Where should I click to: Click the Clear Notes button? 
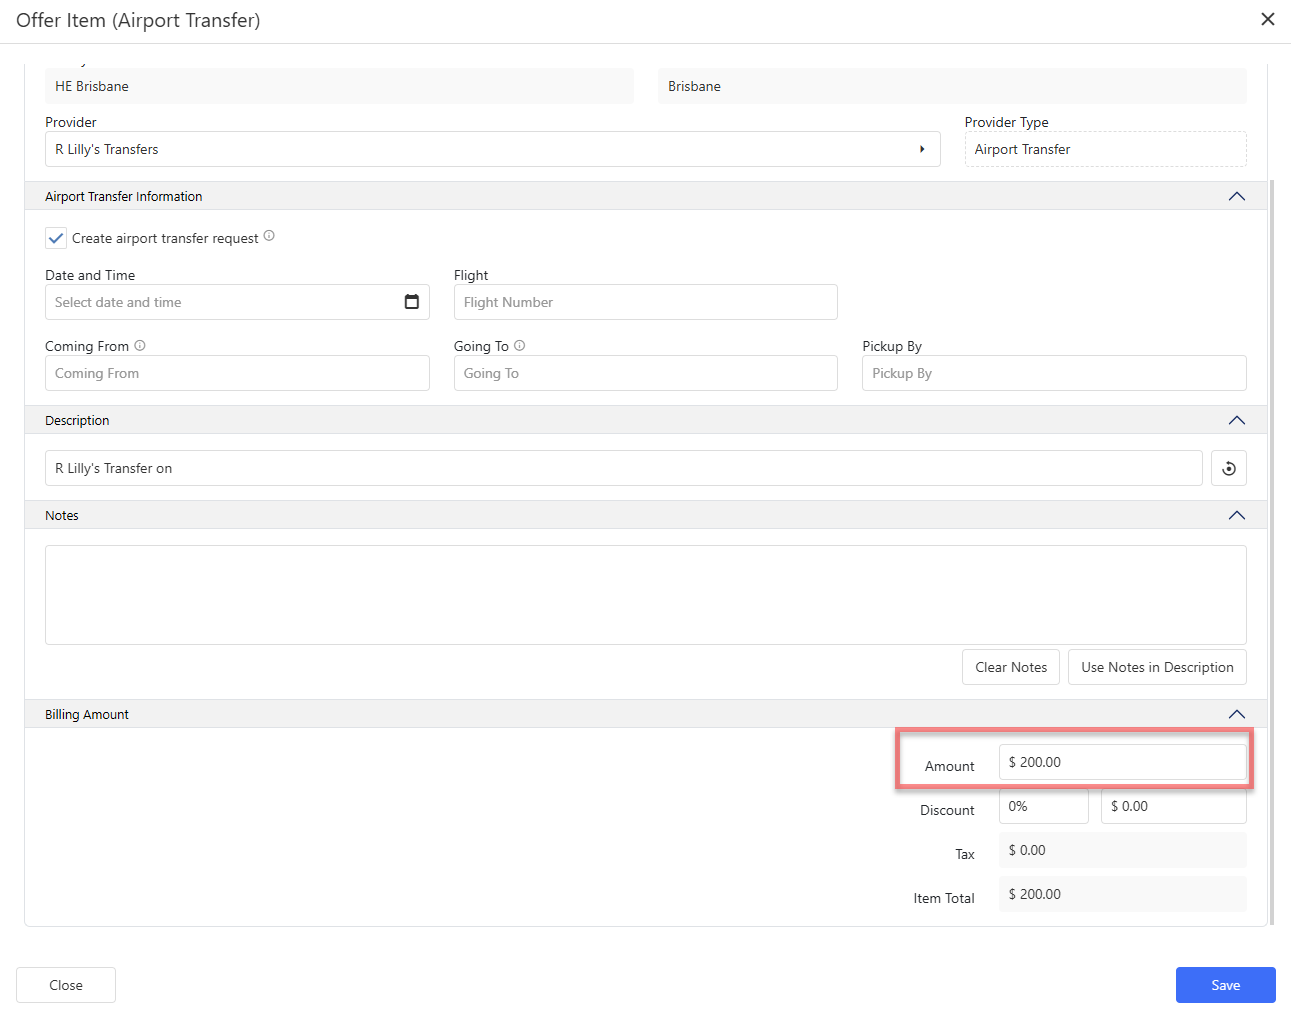tap(1010, 667)
